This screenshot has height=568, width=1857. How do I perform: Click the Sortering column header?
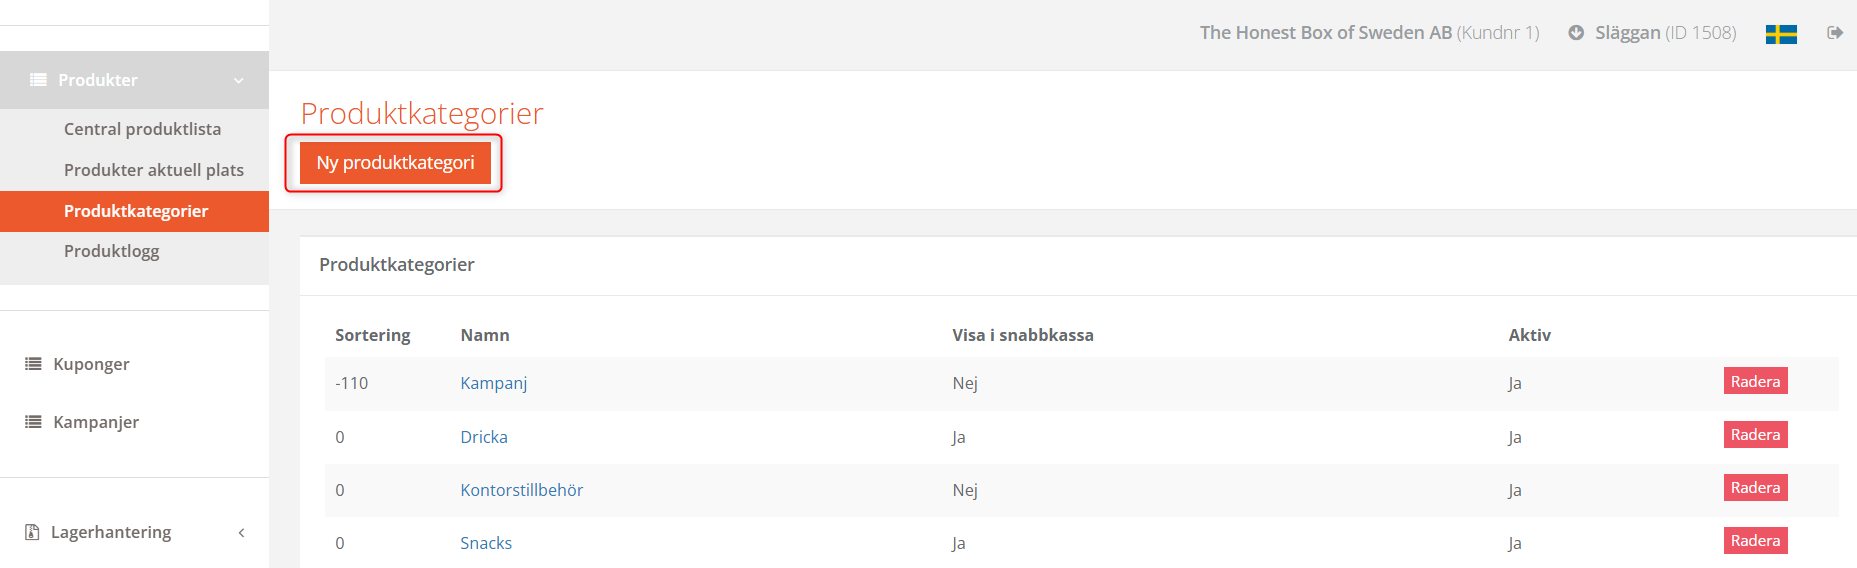372,335
